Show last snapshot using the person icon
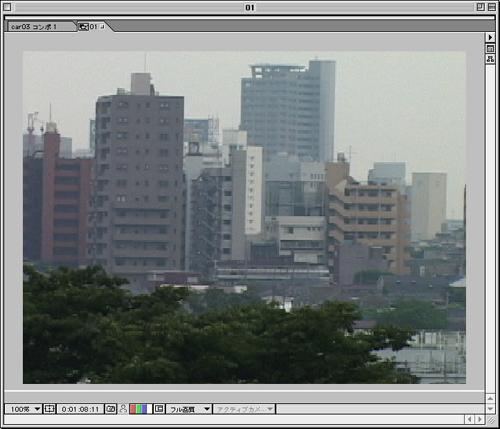The height and width of the screenshot is (429, 500). (x=123, y=409)
